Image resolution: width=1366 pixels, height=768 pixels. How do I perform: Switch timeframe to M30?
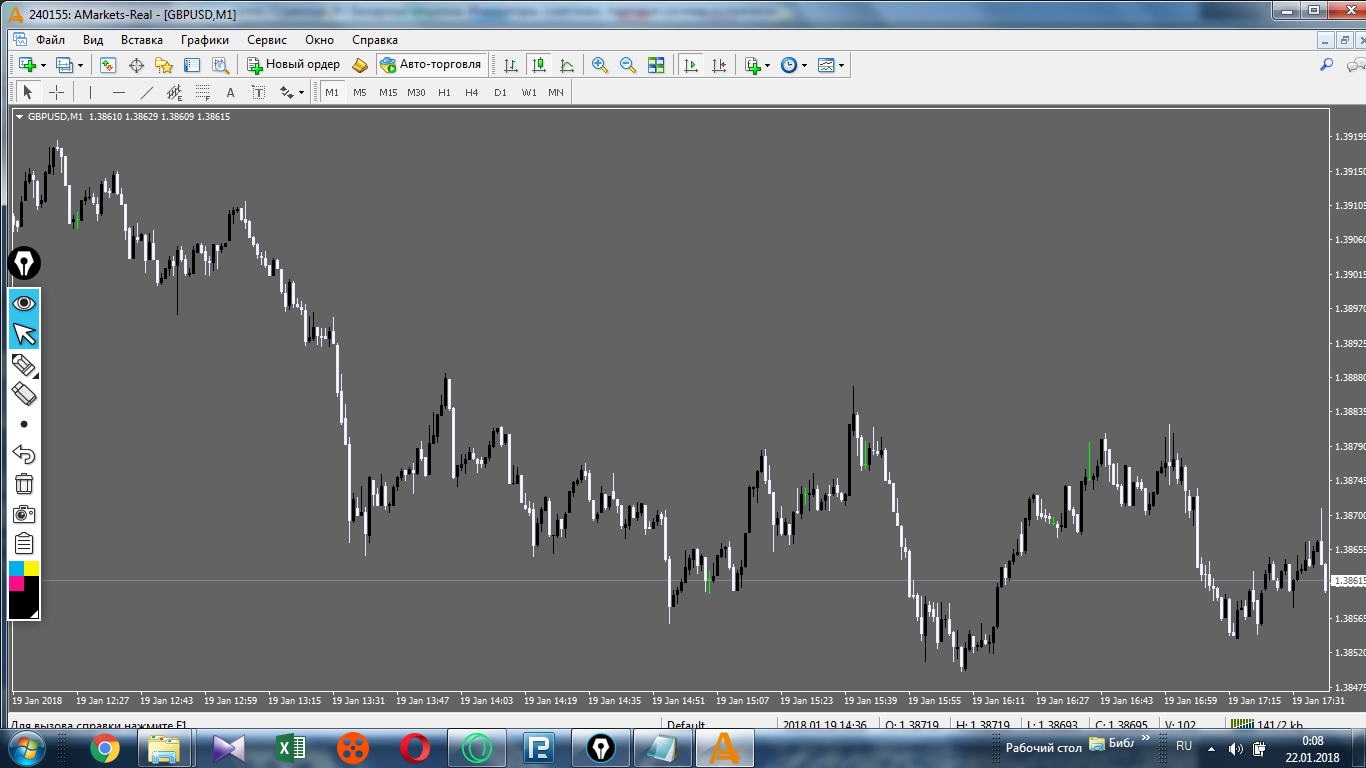click(x=416, y=92)
